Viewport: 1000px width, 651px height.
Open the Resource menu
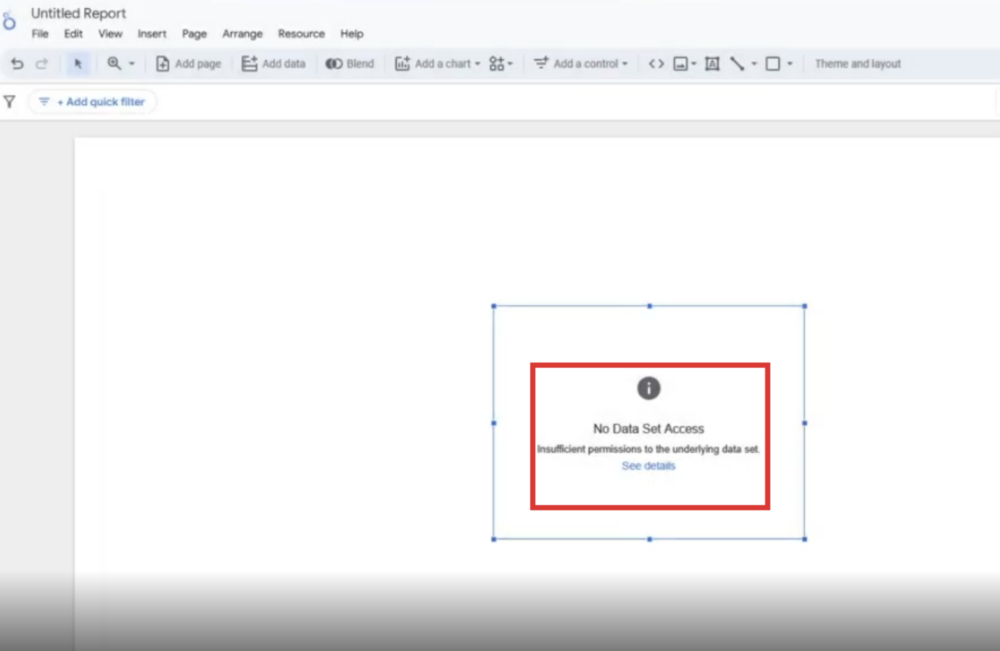pos(301,34)
